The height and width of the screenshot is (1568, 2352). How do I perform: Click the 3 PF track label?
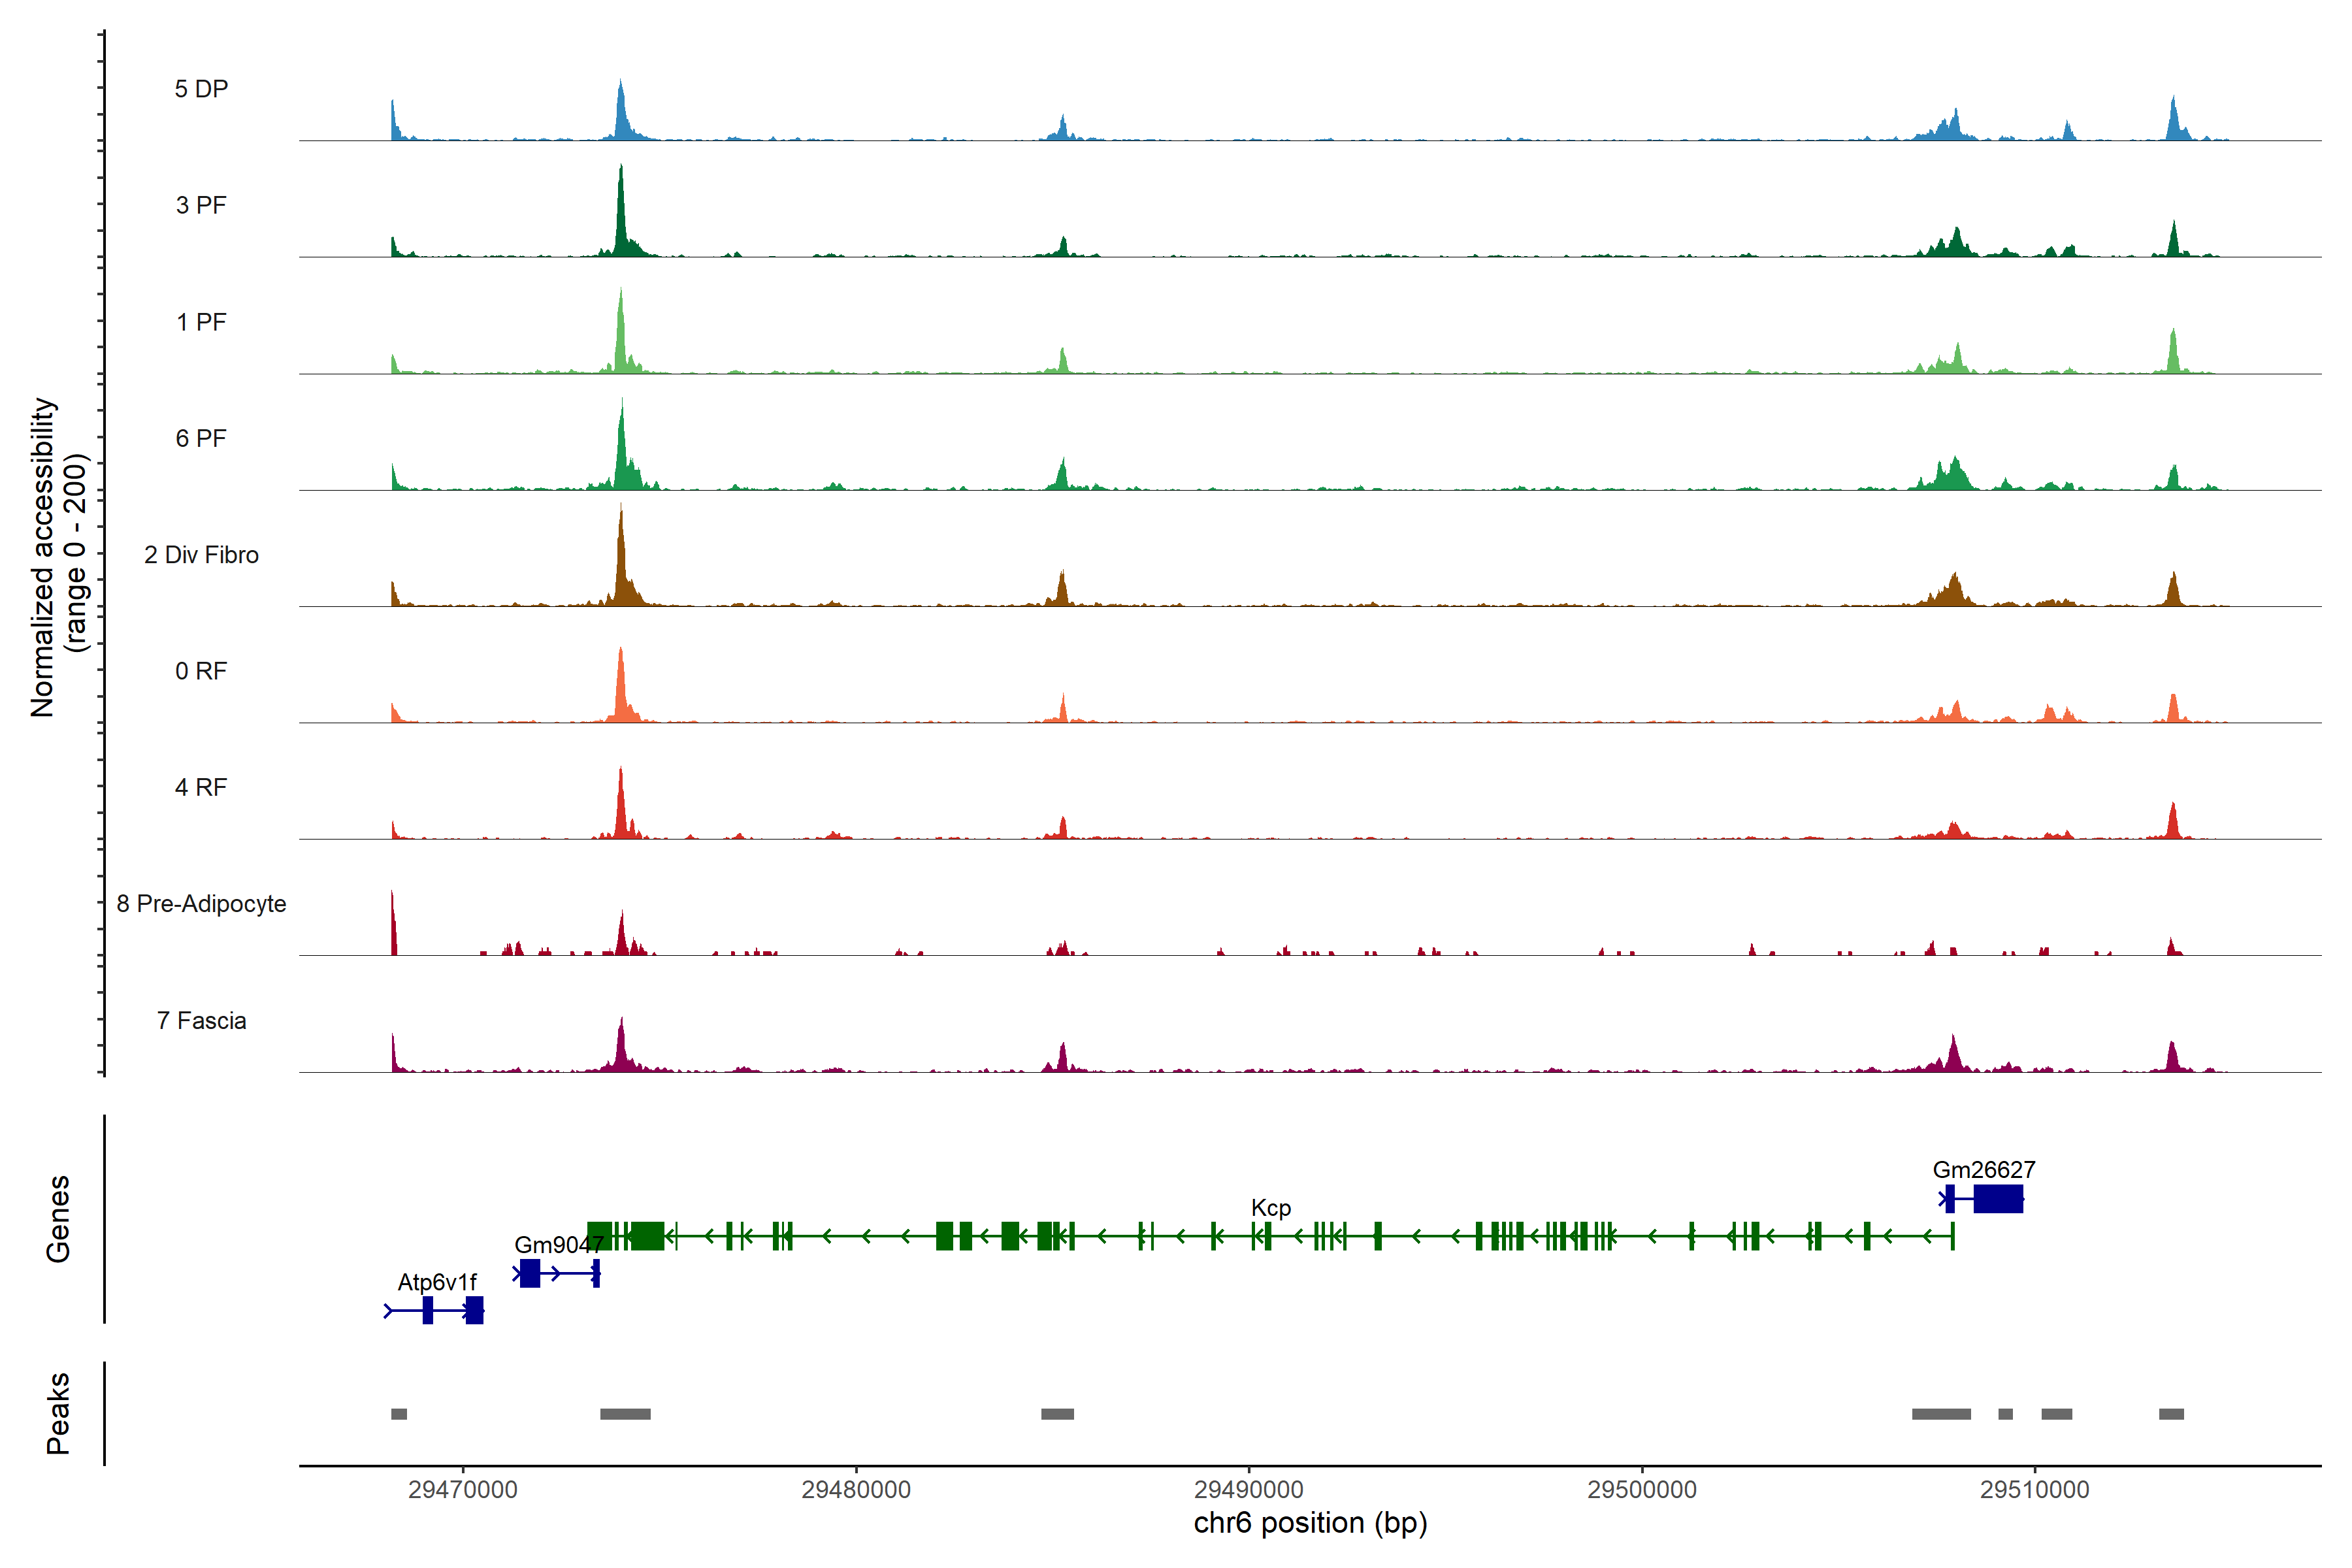pyautogui.click(x=201, y=205)
